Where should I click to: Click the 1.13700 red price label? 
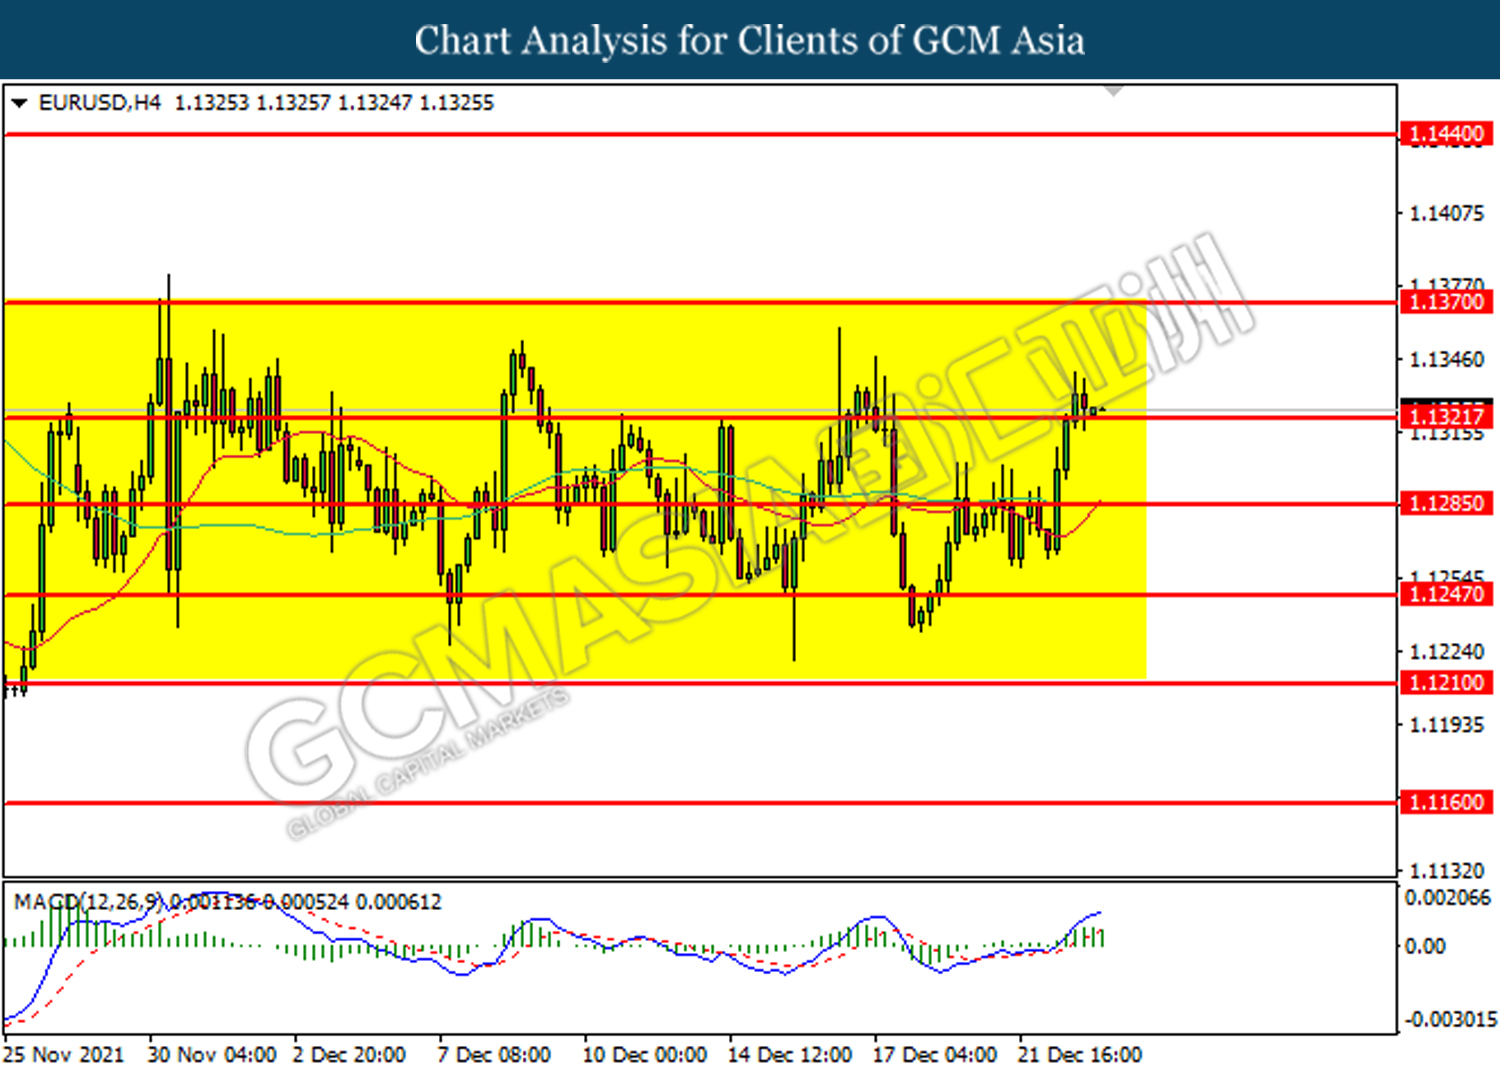click(1446, 302)
